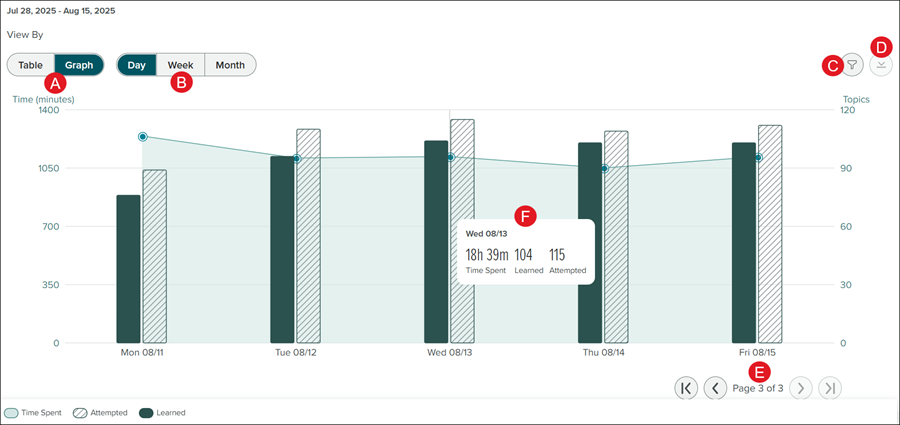View data by Week
Image resolution: width=900 pixels, height=425 pixels.
180,65
